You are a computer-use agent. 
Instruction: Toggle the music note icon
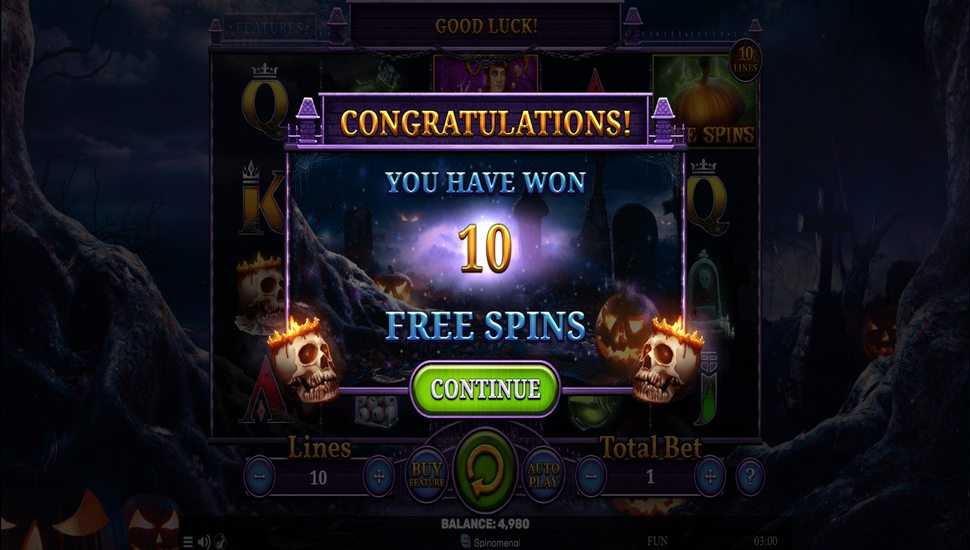click(220, 542)
